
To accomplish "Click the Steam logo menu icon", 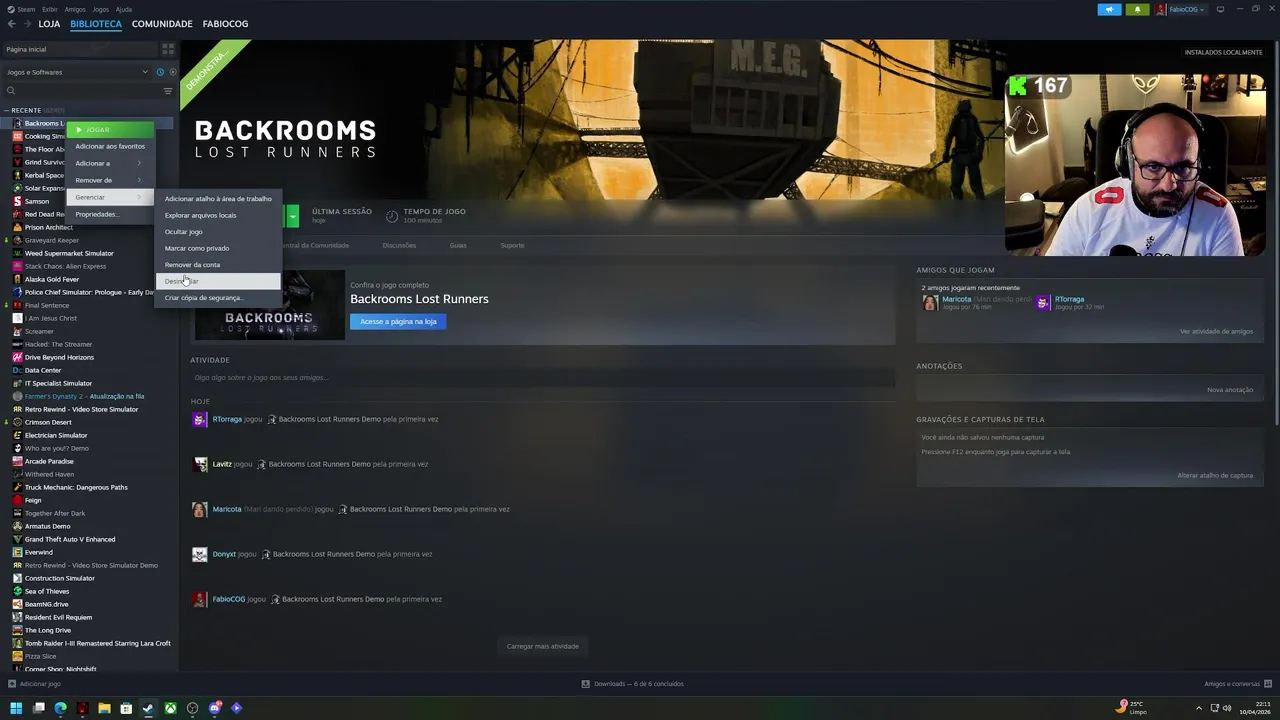I will click(11, 9).
